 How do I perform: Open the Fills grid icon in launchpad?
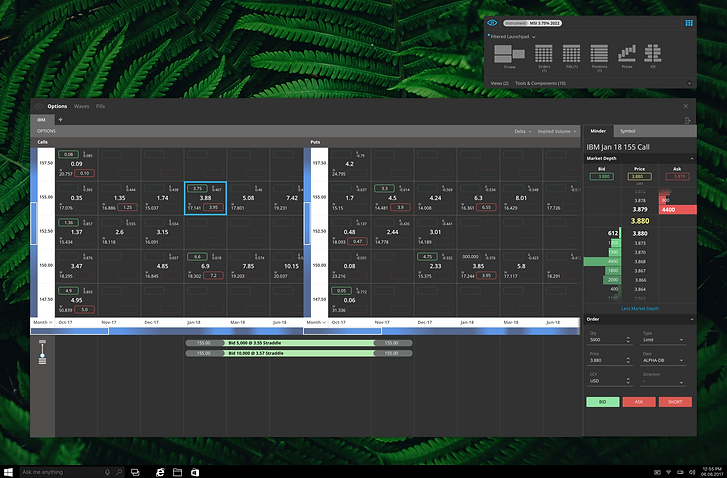pos(571,54)
